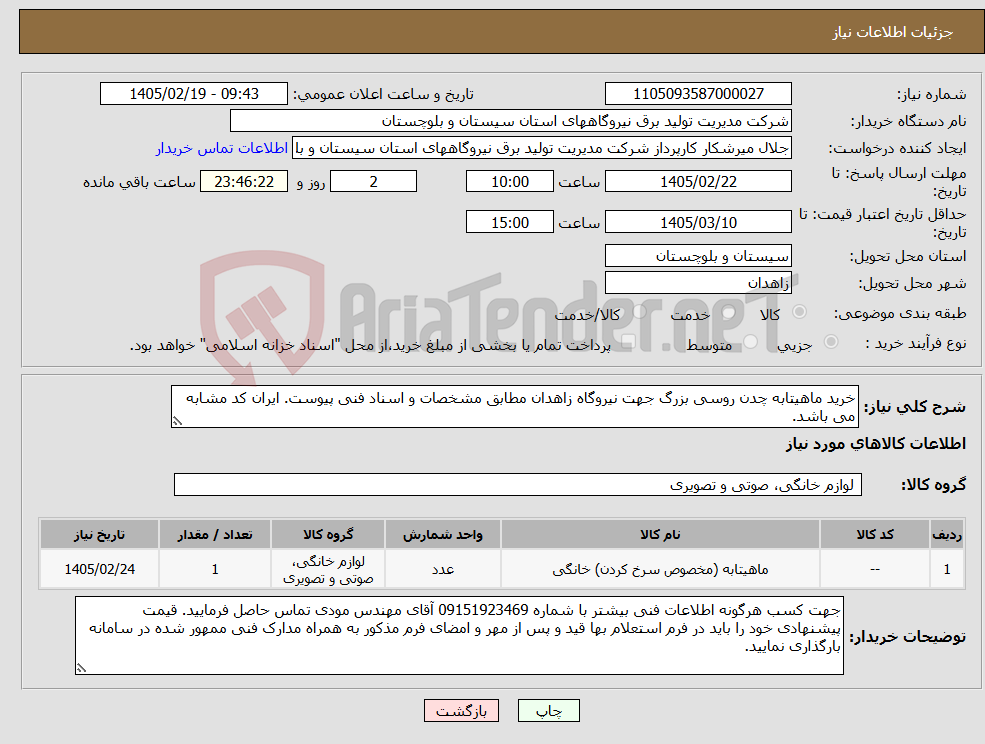Select the خدمت radio button
The height and width of the screenshot is (744, 985).
729,312
